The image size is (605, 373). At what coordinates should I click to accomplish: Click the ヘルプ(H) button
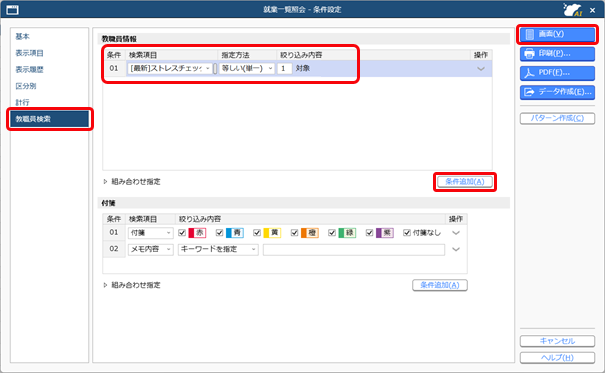[557, 358]
